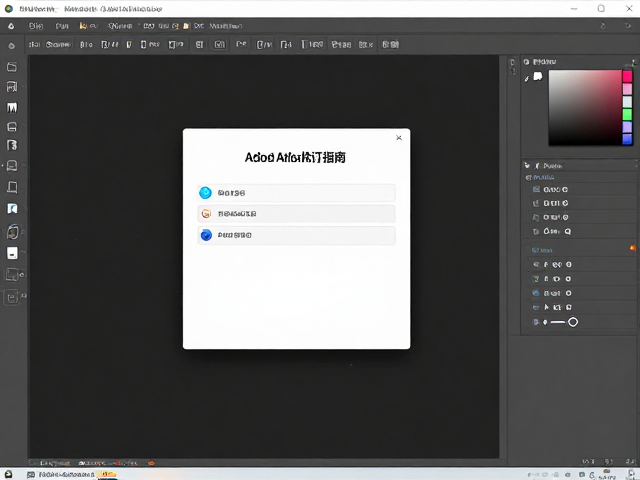640x480 pixels.
Task: Pick the bright red-magenta swatch beside the color field
Action: click(x=627, y=76)
